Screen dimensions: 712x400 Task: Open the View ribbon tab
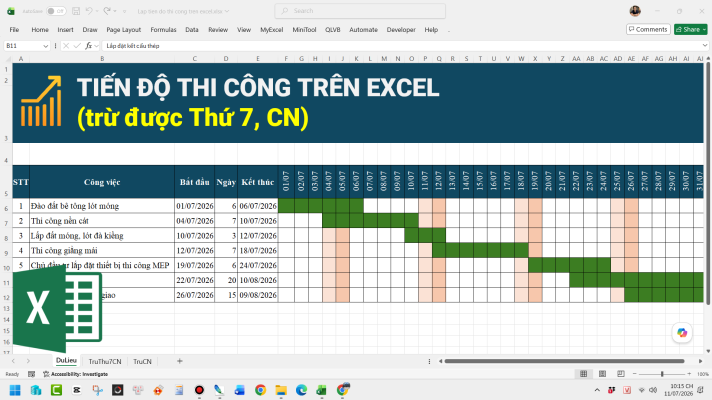244,30
